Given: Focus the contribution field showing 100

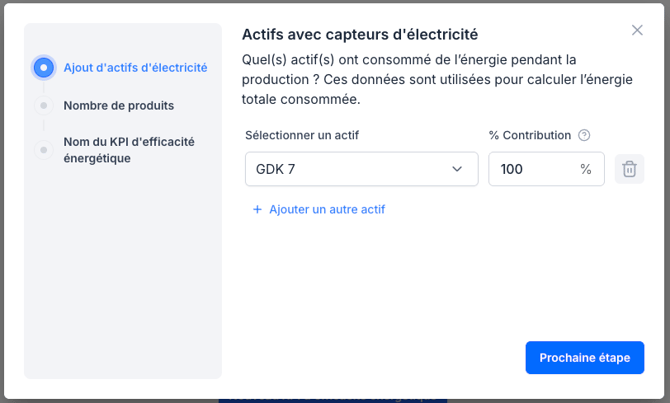Looking at the screenshot, I should 530,169.
